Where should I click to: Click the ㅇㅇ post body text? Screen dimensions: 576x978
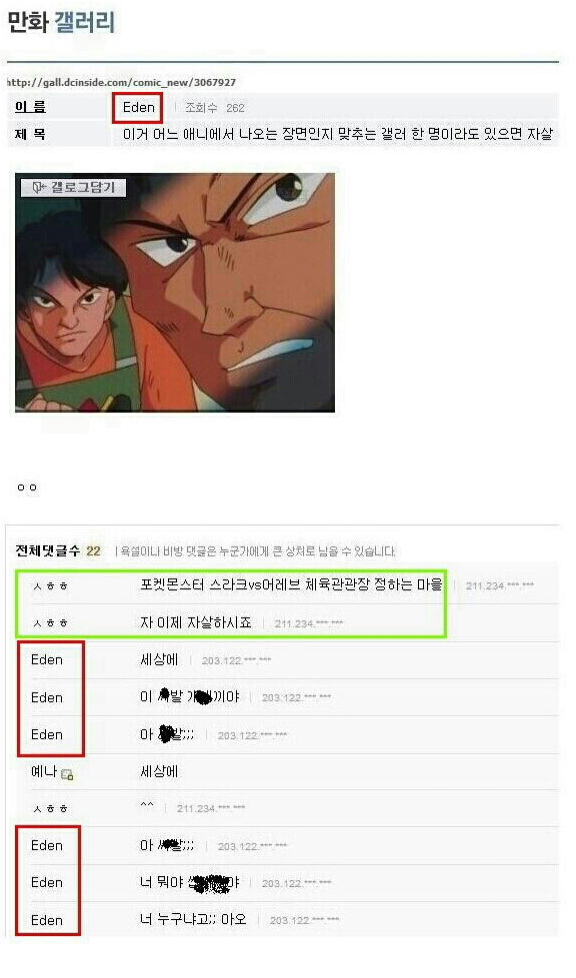(27, 487)
